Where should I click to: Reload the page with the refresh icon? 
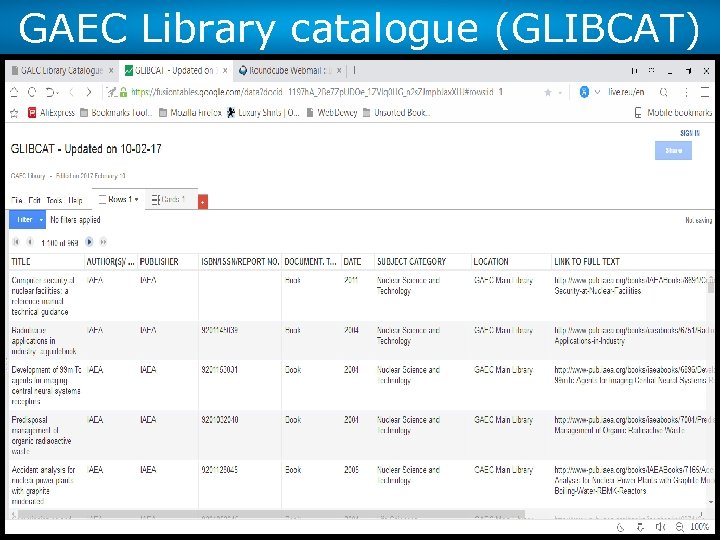click(32, 92)
